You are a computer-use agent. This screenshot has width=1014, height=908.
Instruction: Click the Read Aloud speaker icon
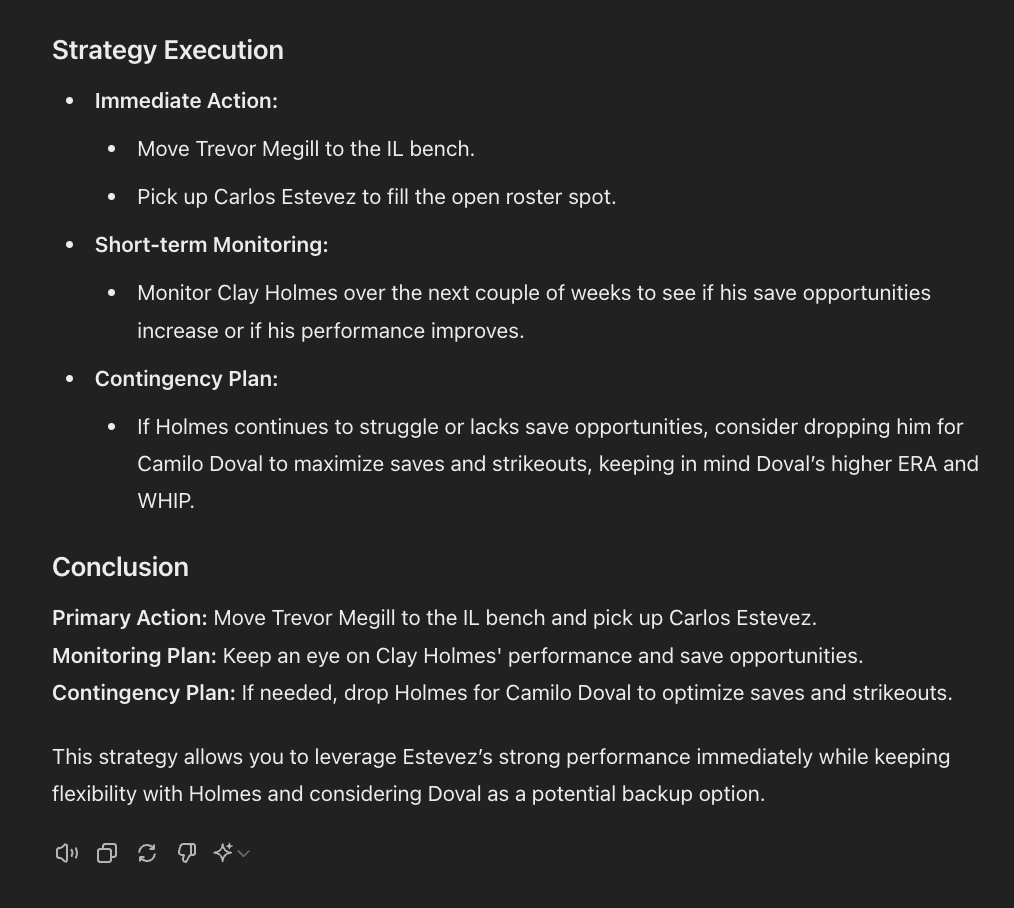coord(66,853)
